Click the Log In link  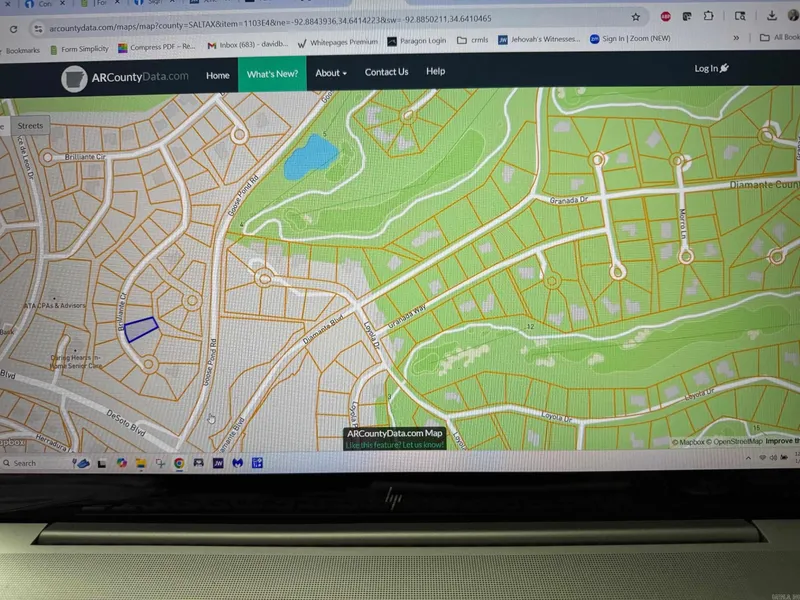pos(711,68)
